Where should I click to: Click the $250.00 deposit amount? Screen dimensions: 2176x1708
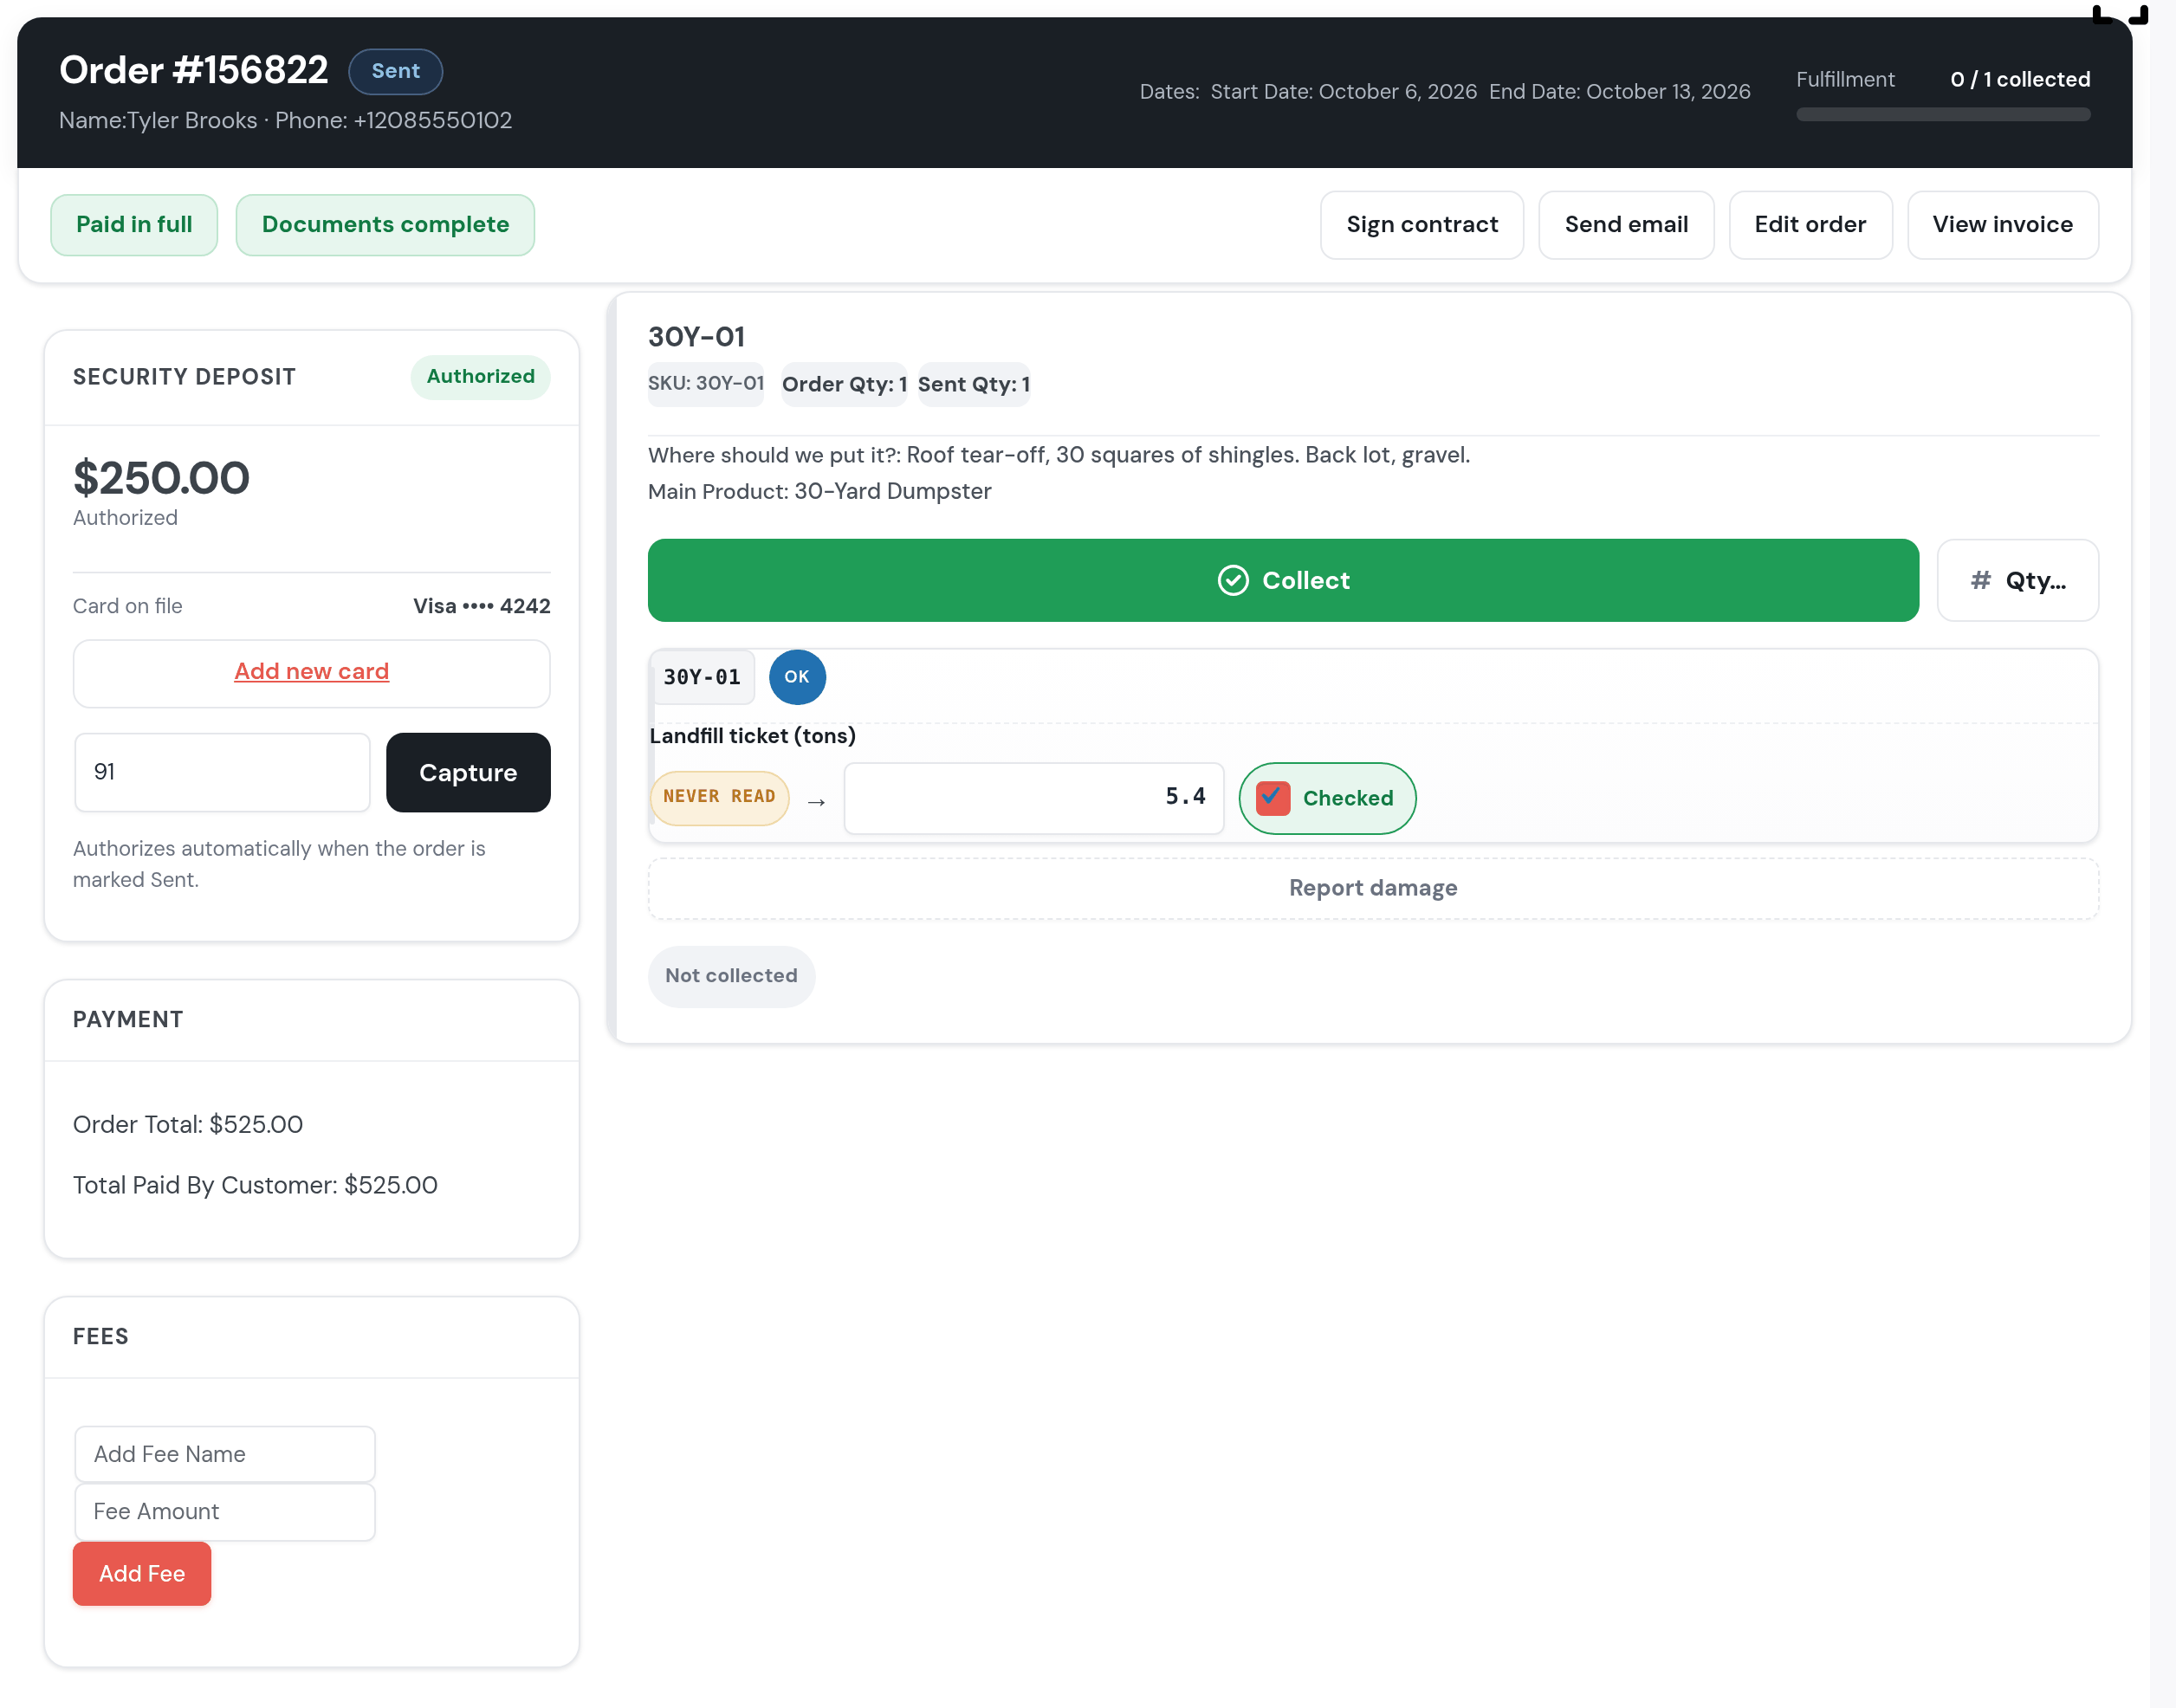[x=161, y=477]
